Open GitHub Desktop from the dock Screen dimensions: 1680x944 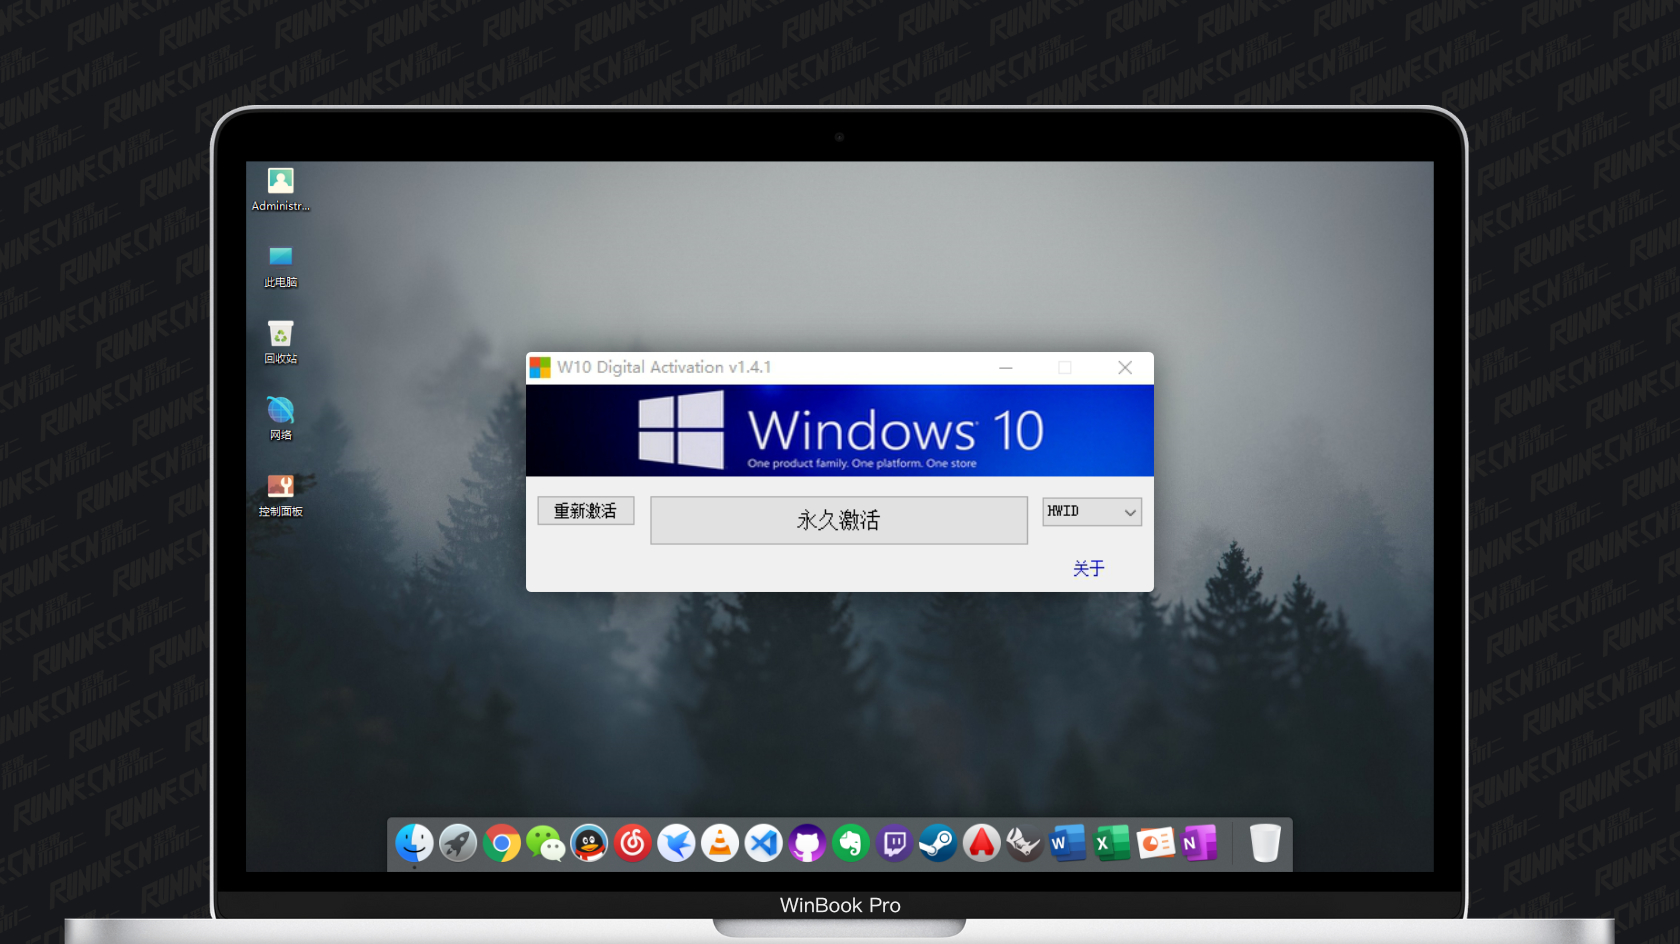point(807,843)
